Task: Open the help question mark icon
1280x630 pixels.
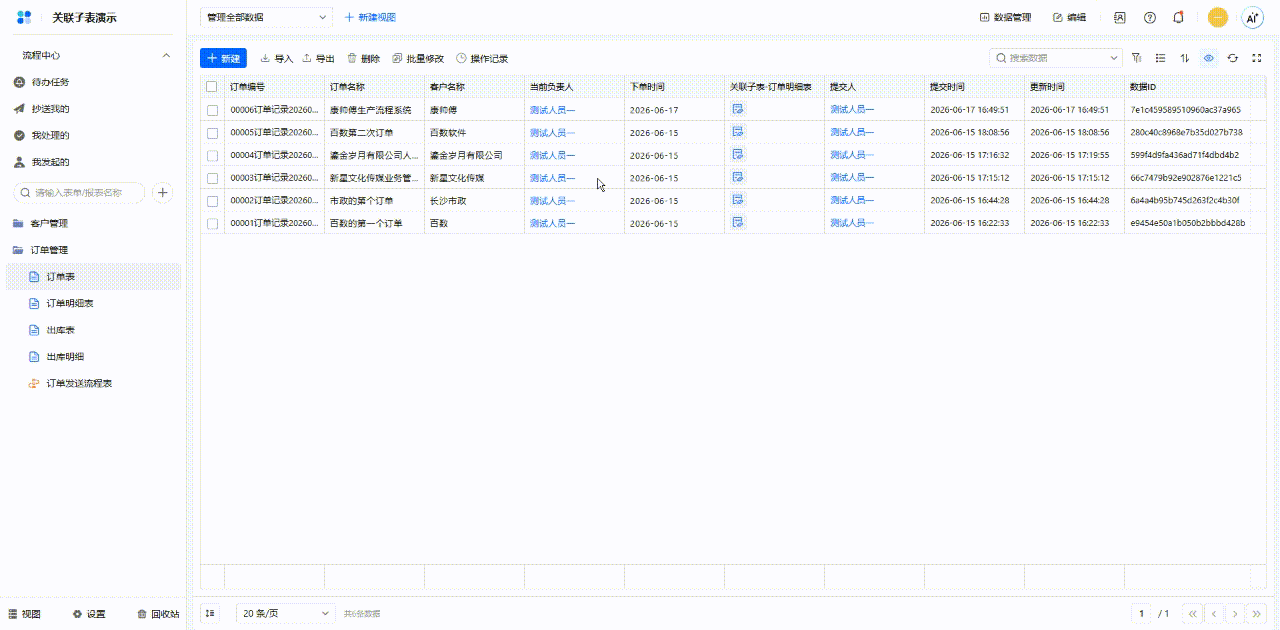Action: [x=1150, y=17]
